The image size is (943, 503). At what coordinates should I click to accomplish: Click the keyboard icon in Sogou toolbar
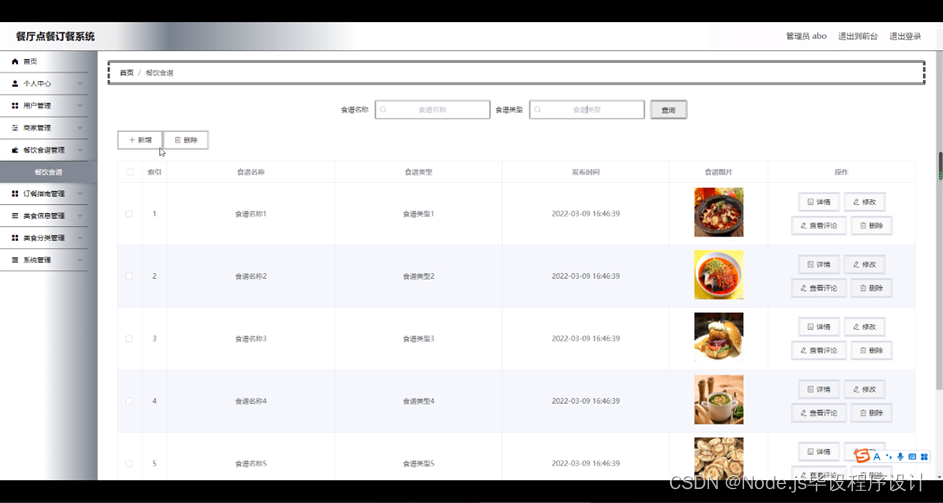[912, 457]
